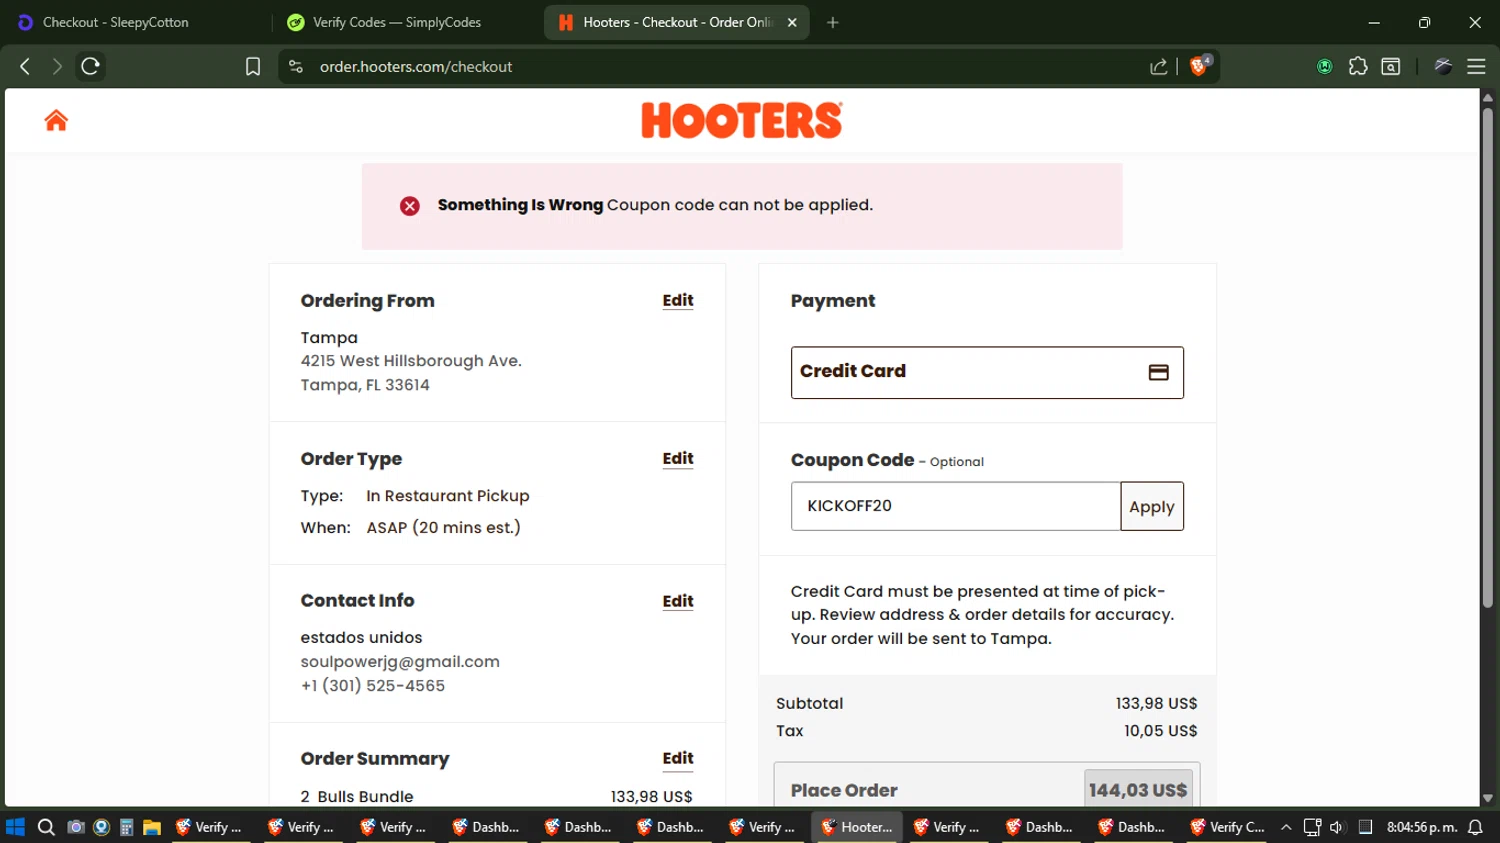1500x843 pixels.
Task: Click the credit card icon in Payment
Action: pos(1158,372)
